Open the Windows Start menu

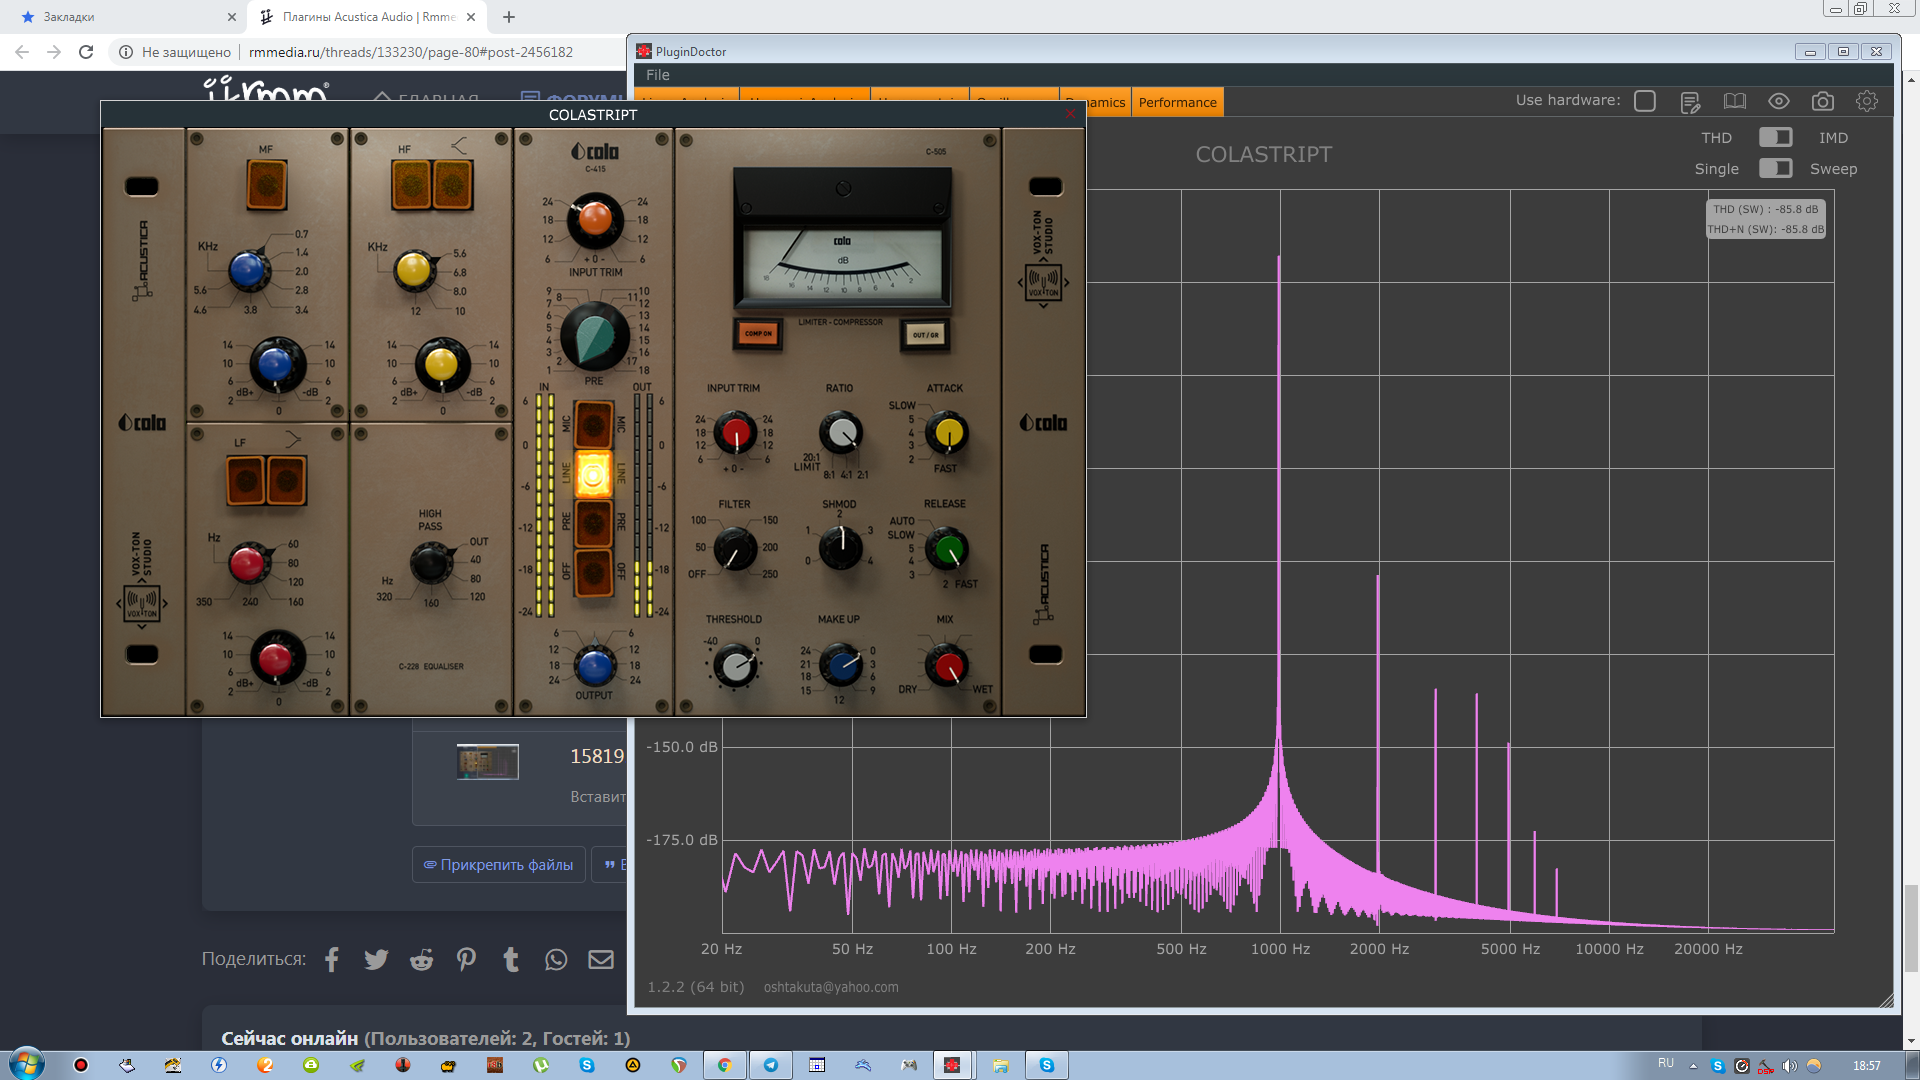[x=27, y=1064]
